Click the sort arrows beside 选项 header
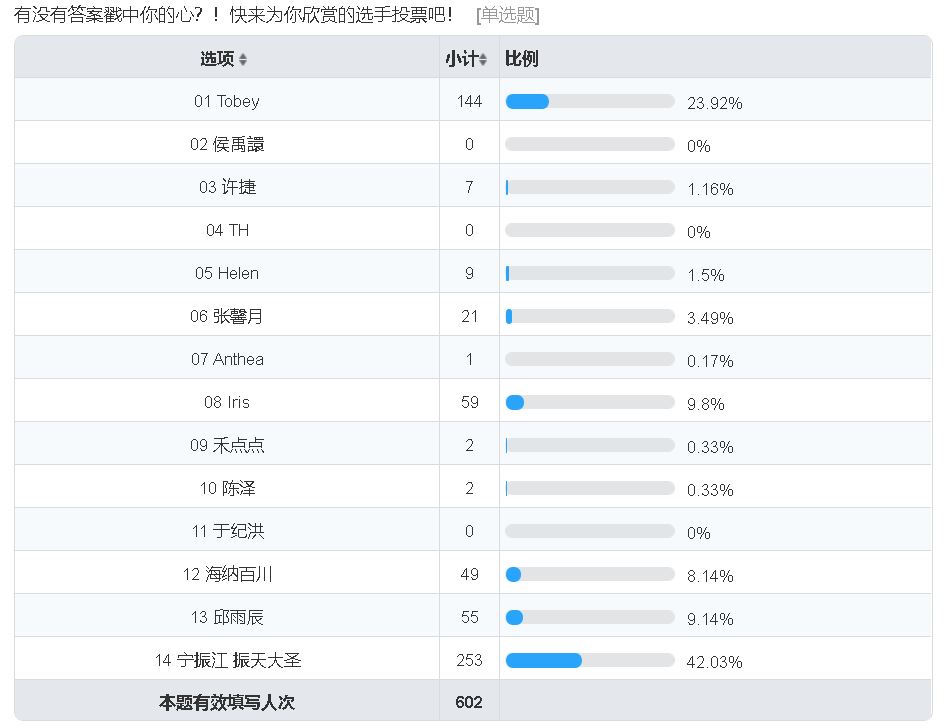Screen dimensions: 952x726 click(x=243, y=60)
